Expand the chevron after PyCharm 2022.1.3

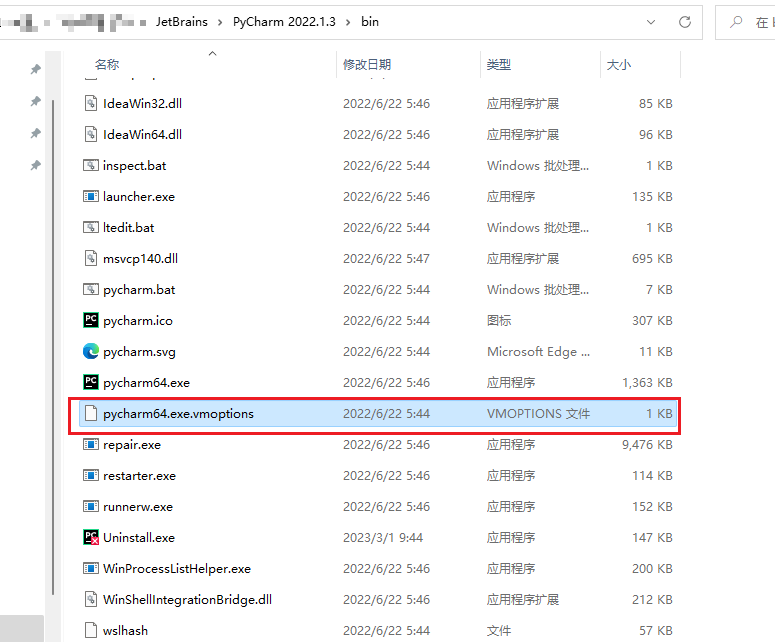click(x=348, y=22)
